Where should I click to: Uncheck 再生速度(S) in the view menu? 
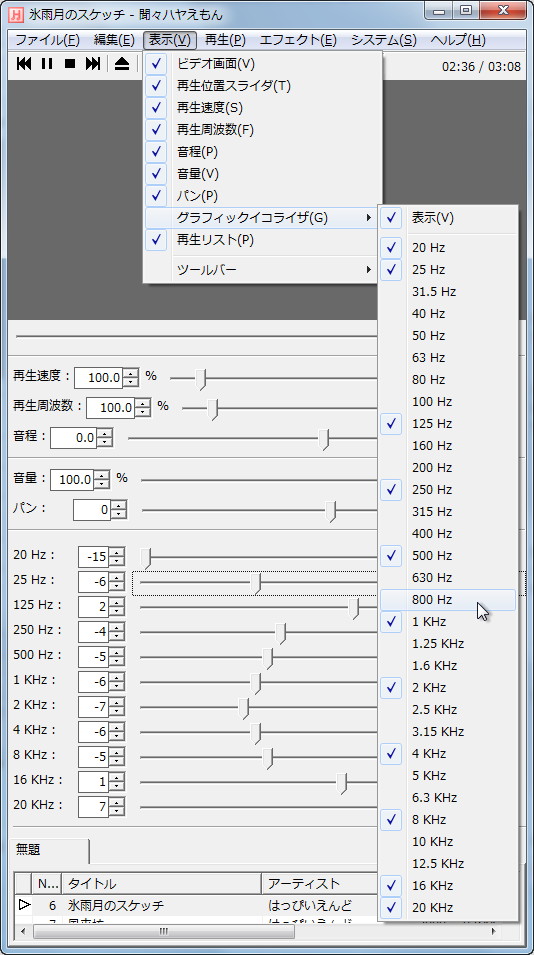click(x=262, y=108)
